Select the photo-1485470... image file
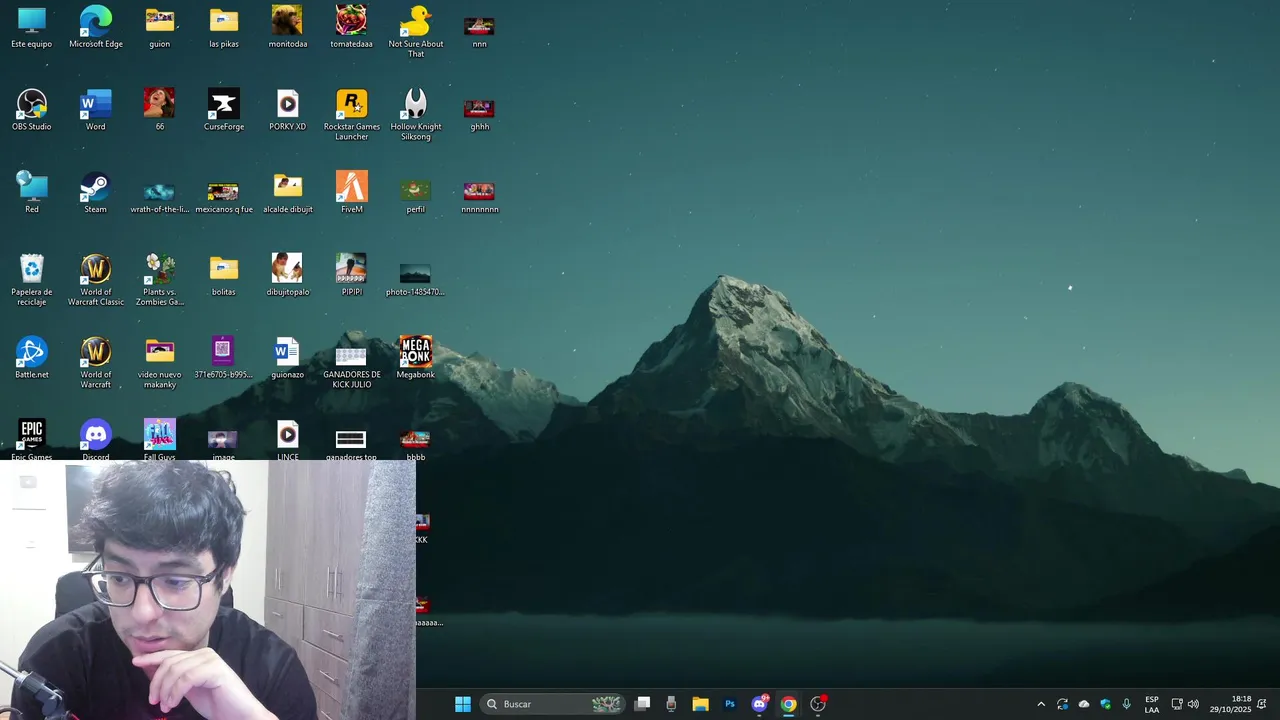This screenshot has height=720, width=1280. click(416, 280)
